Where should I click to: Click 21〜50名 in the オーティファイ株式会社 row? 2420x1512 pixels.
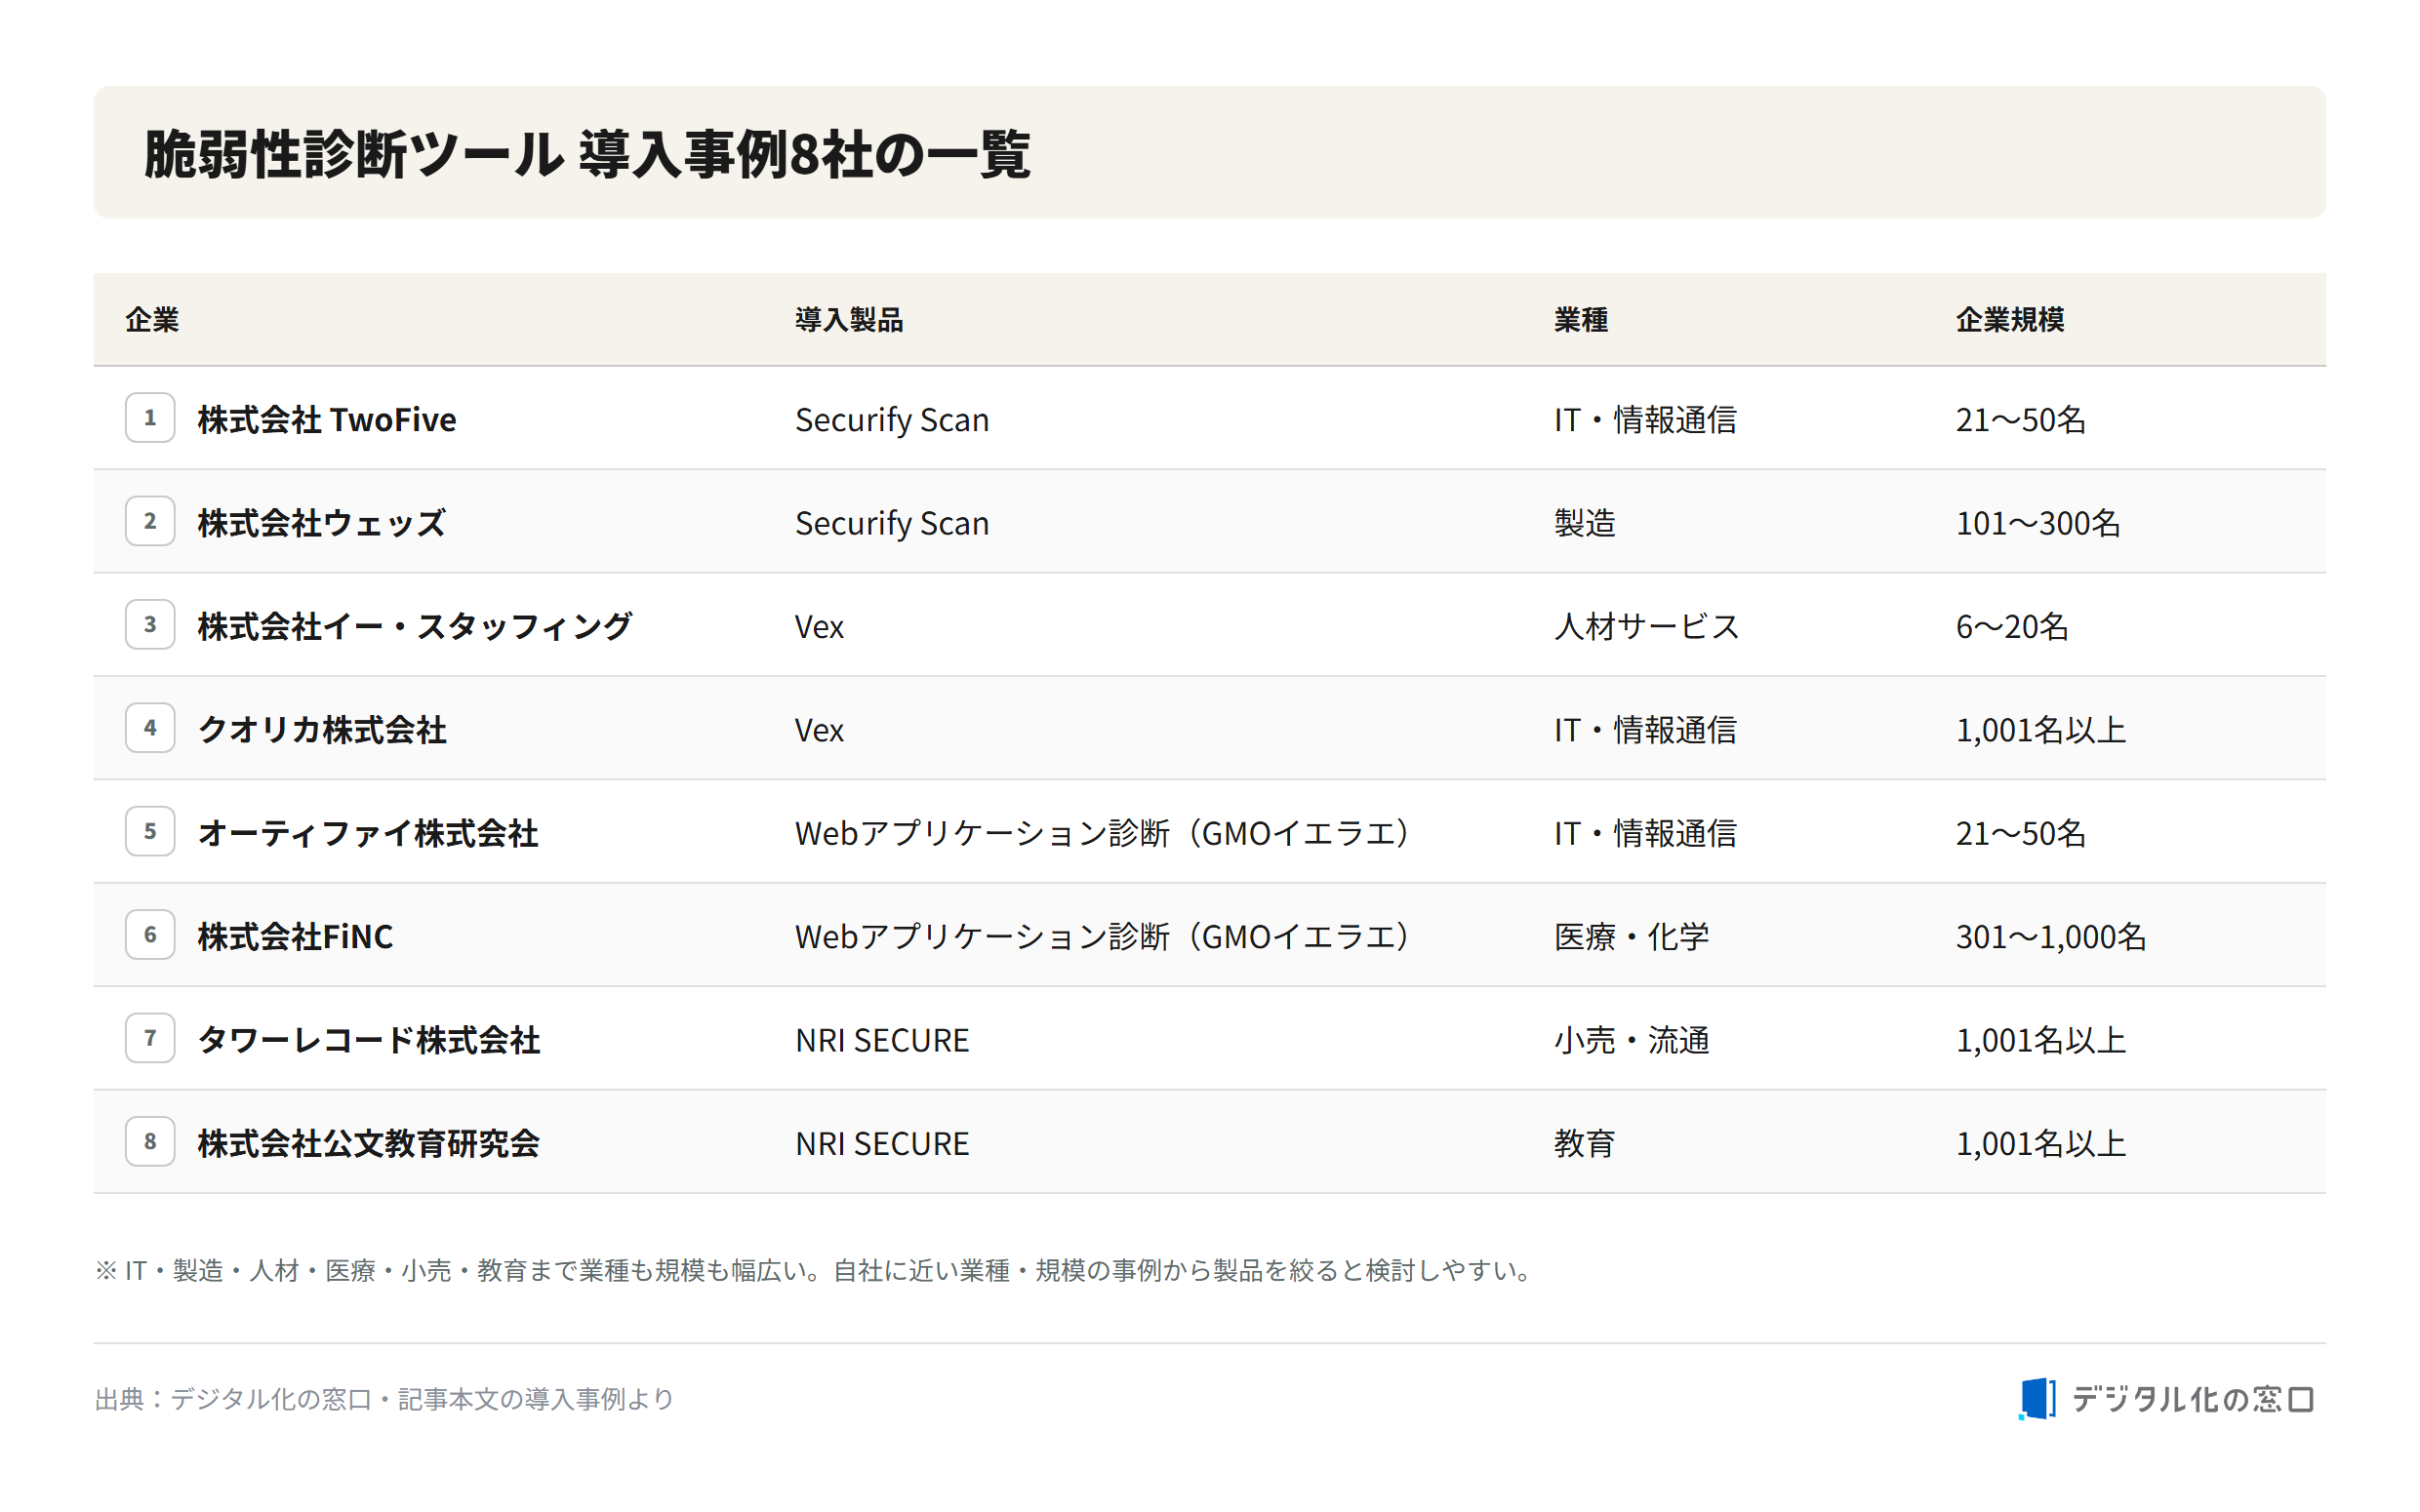click(2021, 833)
